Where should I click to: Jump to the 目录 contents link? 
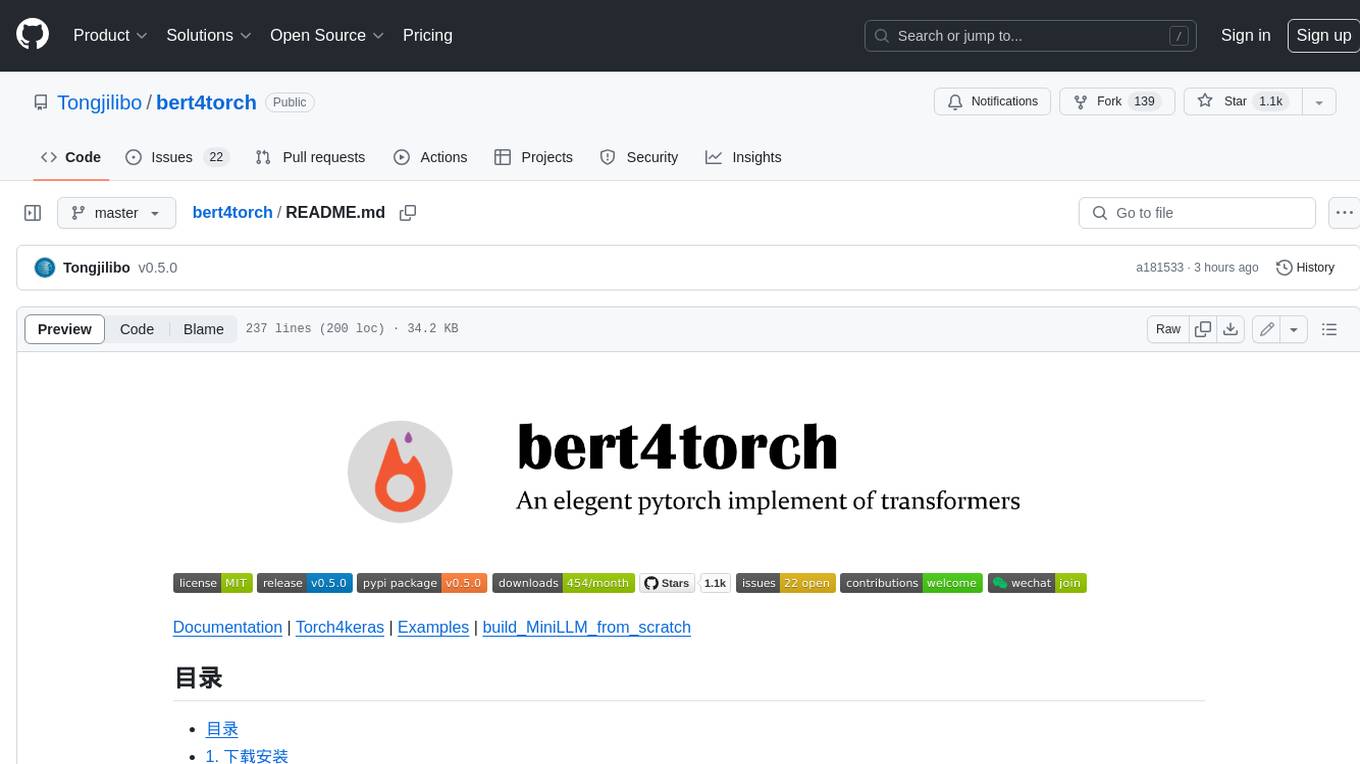(x=222, y=729)
